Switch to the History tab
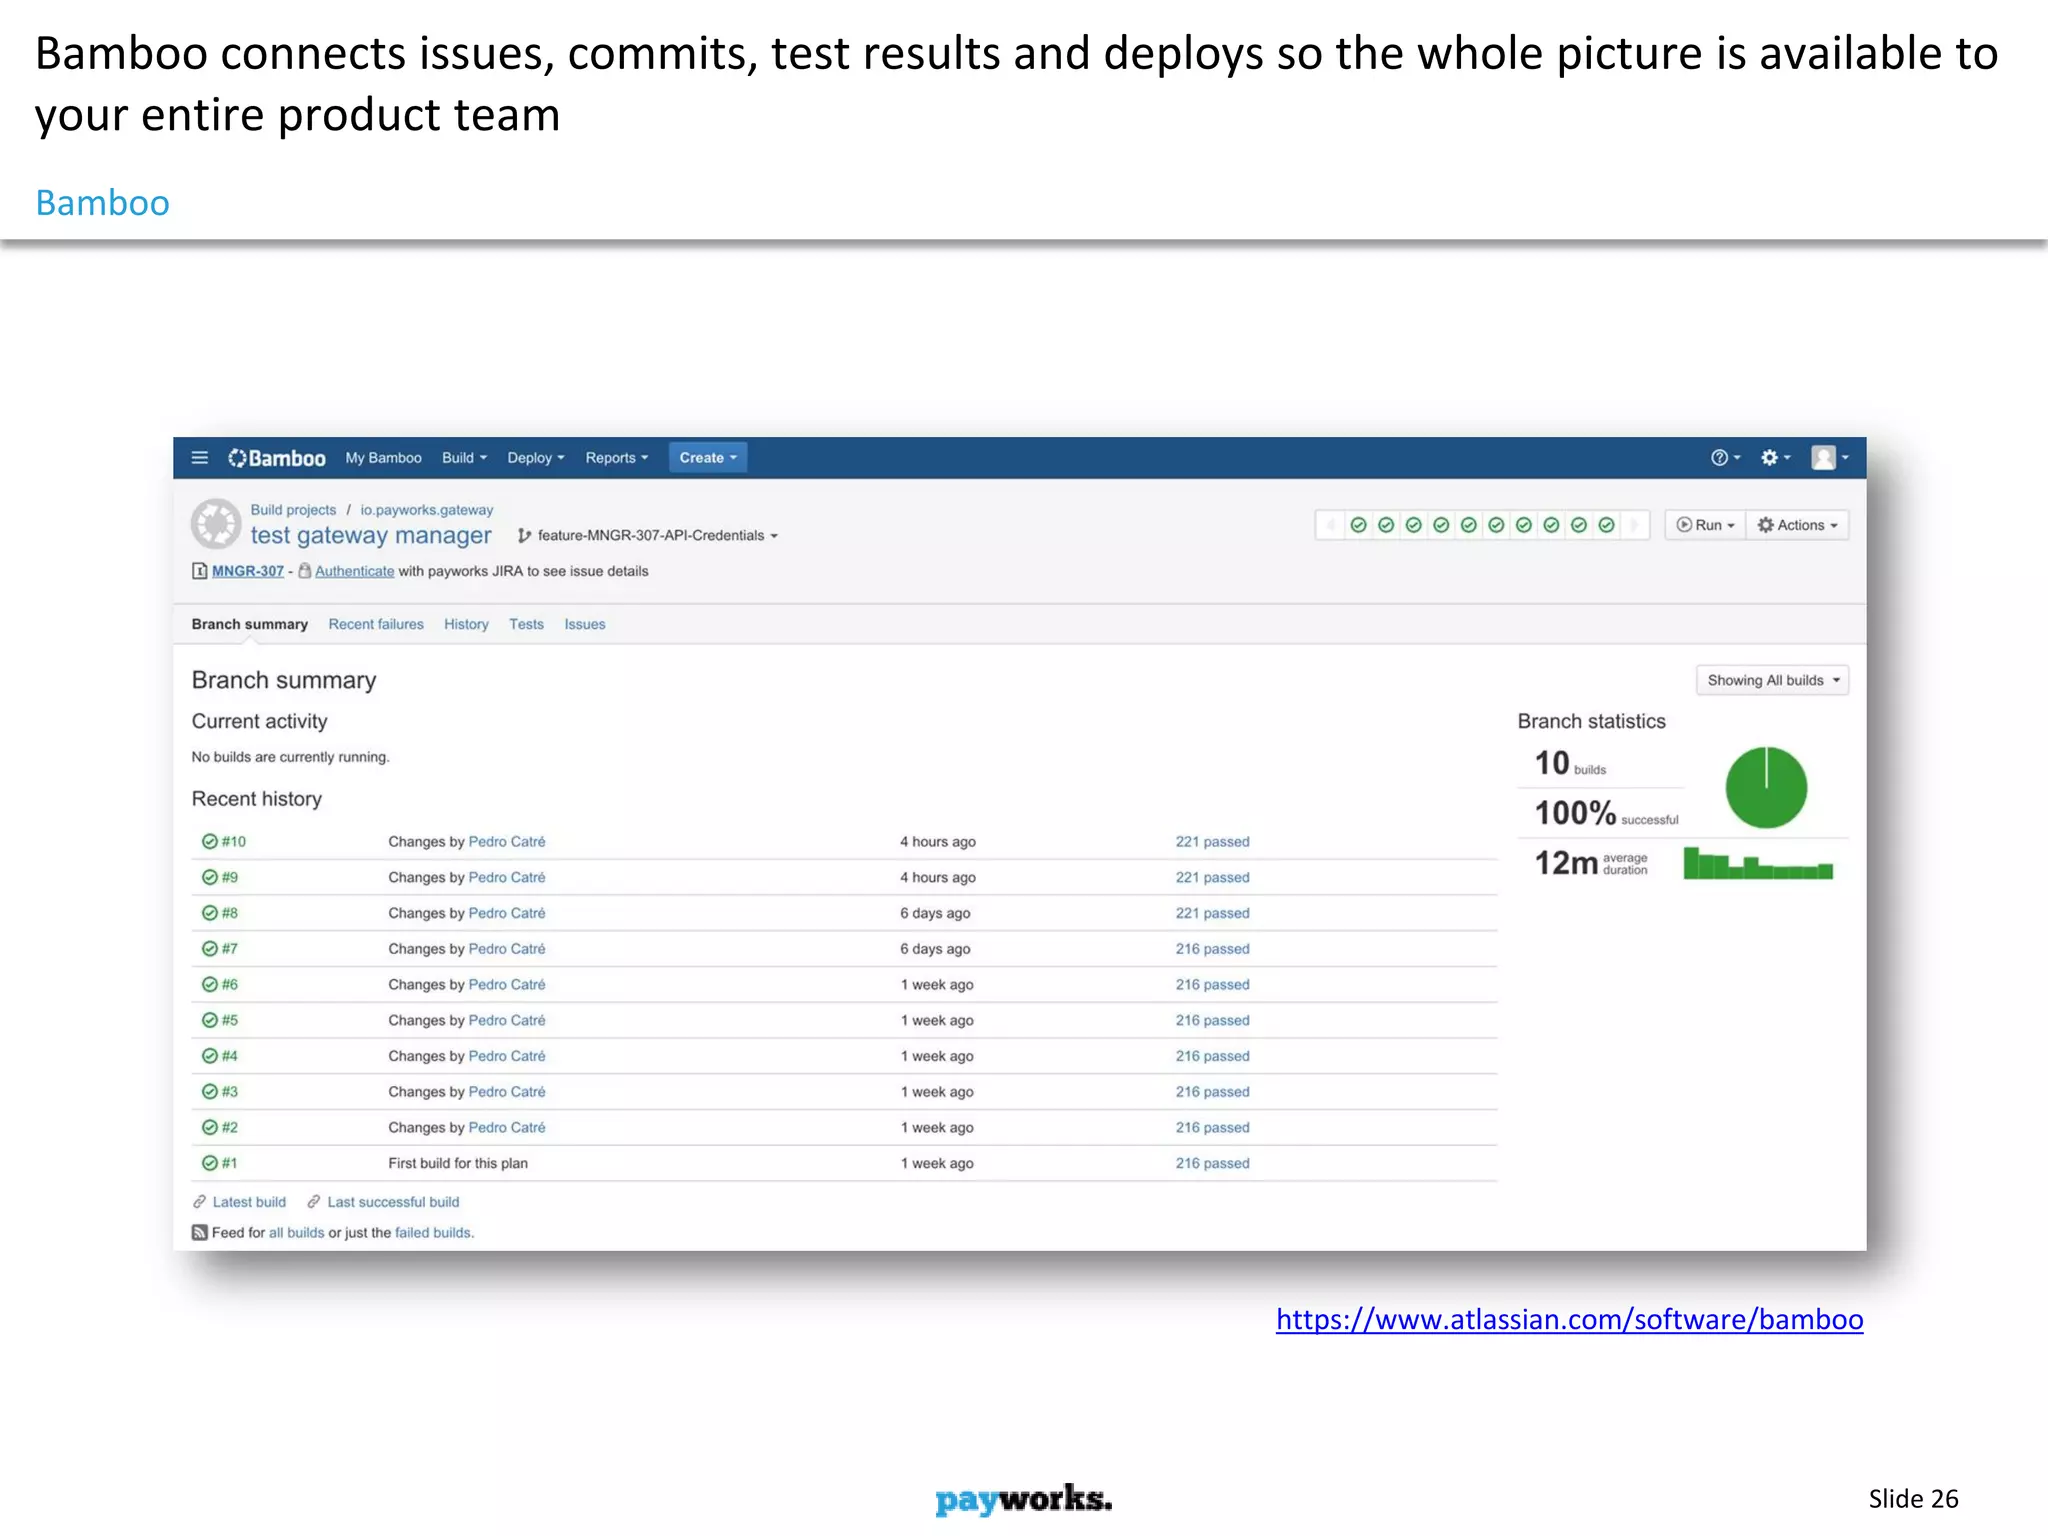2048x1536 pixels. [467, 625]
